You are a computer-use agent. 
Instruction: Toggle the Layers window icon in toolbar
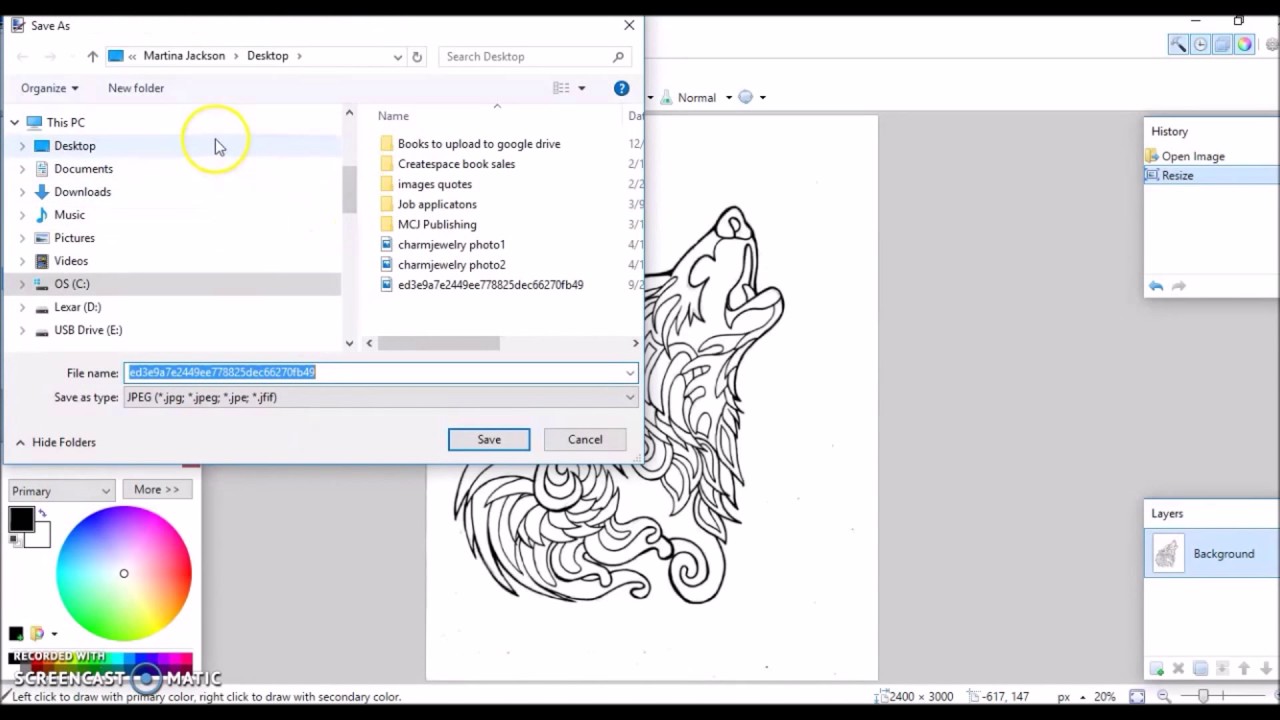1222,44
